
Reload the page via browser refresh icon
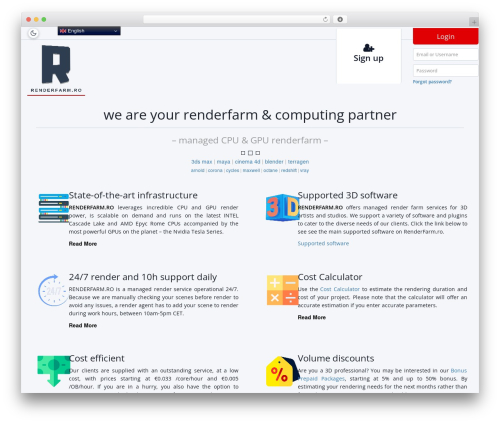(325, 19)
